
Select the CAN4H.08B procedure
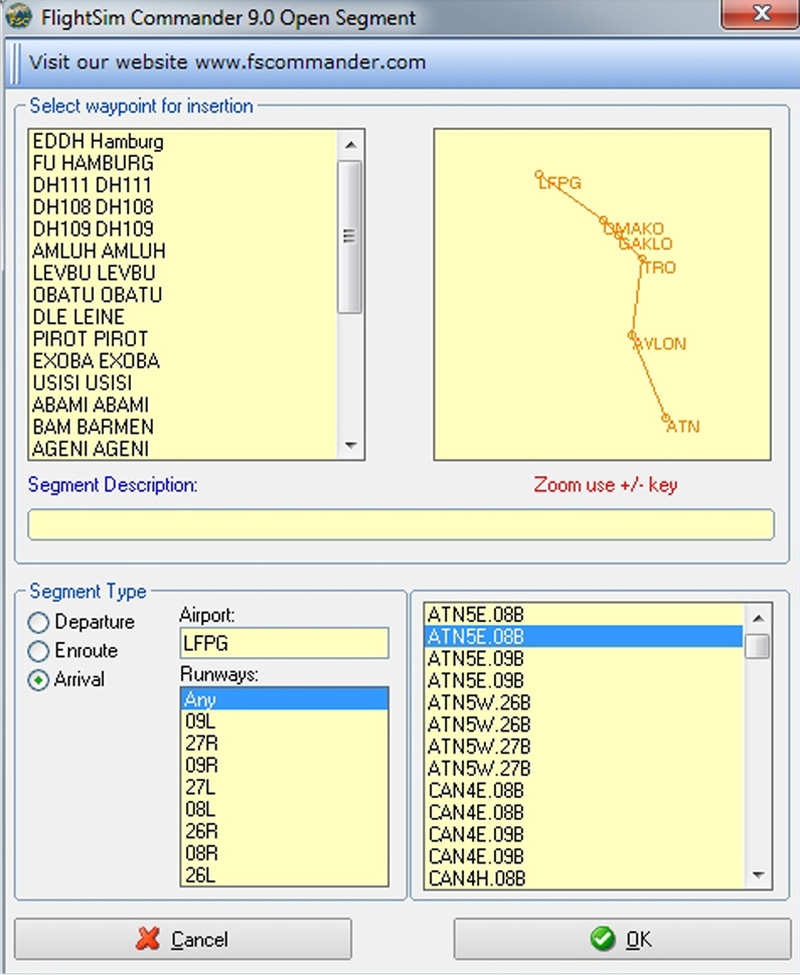pyautogui.click(x=584, y=879)
